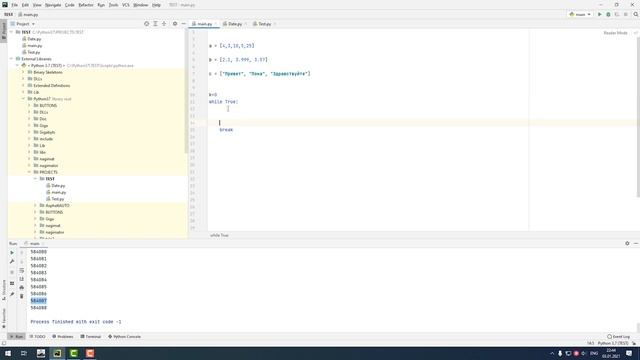This screenshot has height=360, width=640.
Task: Open the green Camtasia icon on the taskbar
Action: click(73, 353)
